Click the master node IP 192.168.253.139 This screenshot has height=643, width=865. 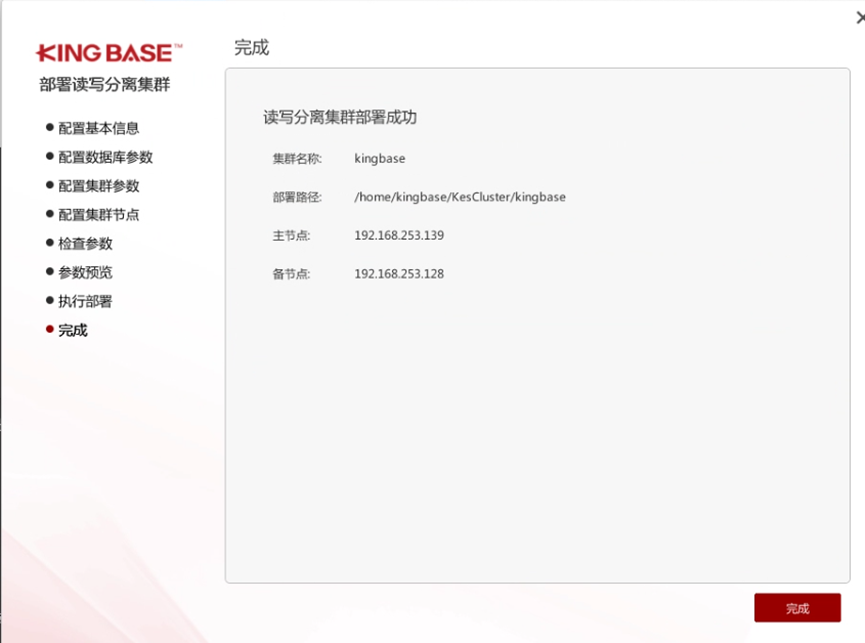point(399,236)
